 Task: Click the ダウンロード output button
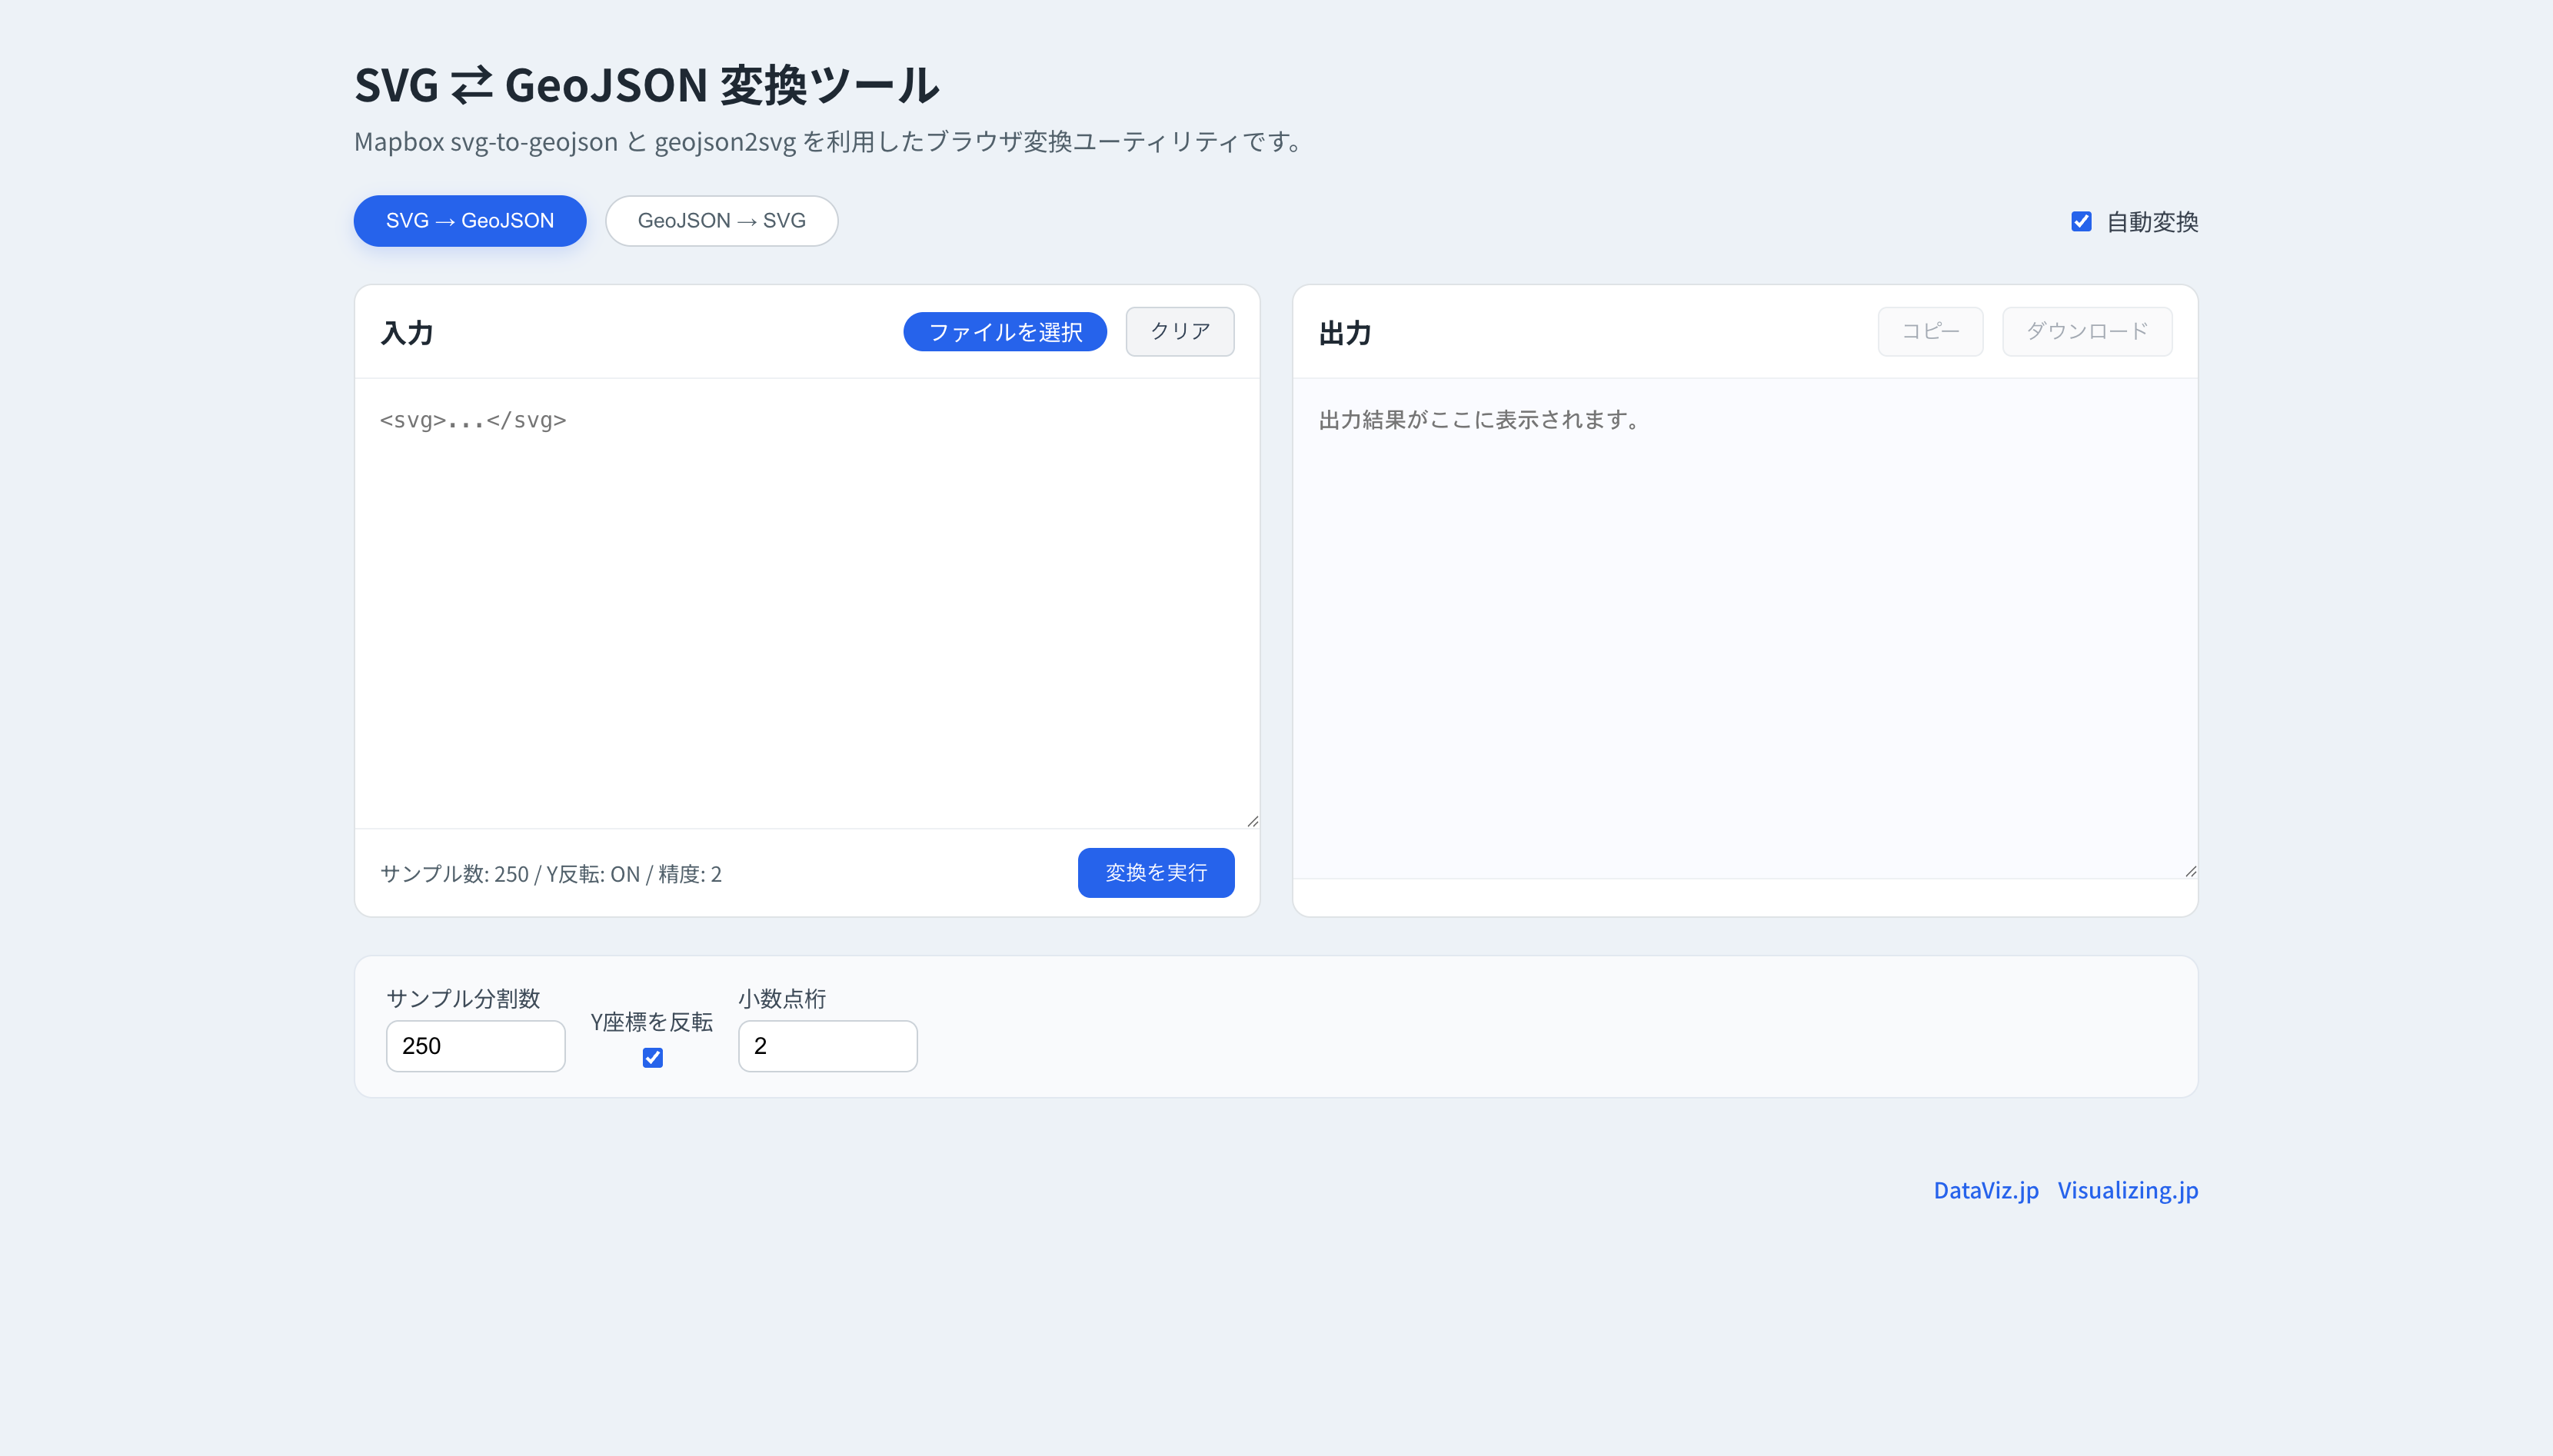[2086, 332]
